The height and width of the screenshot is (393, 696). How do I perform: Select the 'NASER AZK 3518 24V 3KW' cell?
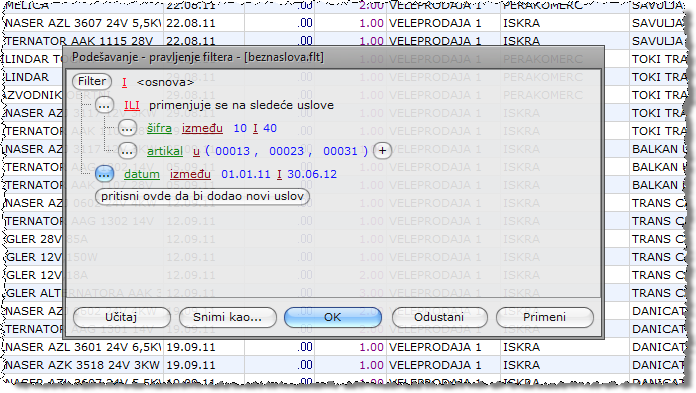pyautogui.click(x=83, y=365)
